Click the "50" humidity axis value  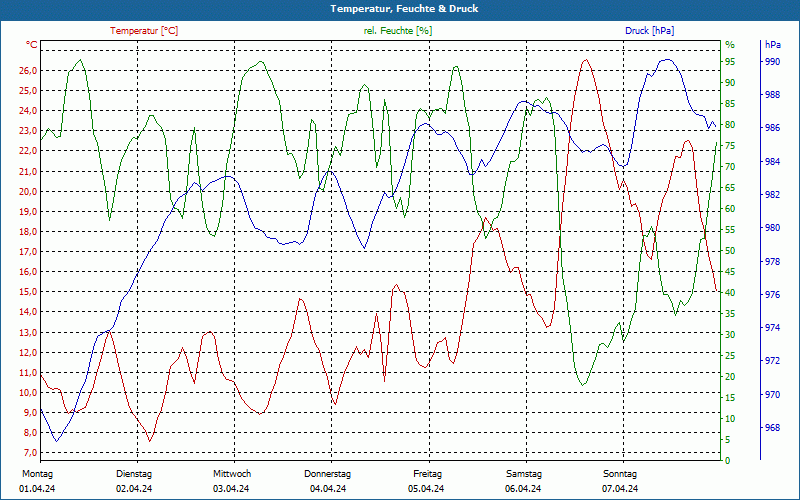point(730,251)
